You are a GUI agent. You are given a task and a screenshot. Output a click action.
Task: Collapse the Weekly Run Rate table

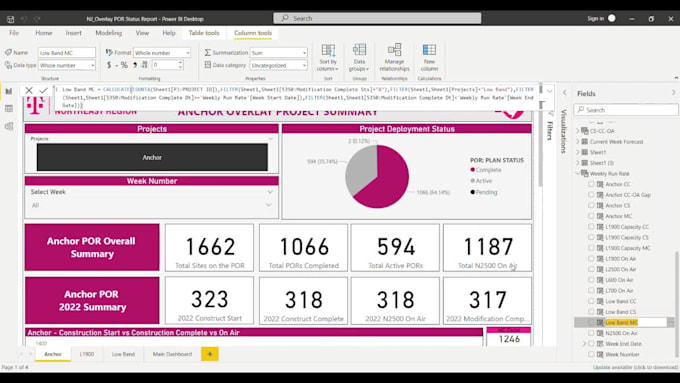point(578,173)
